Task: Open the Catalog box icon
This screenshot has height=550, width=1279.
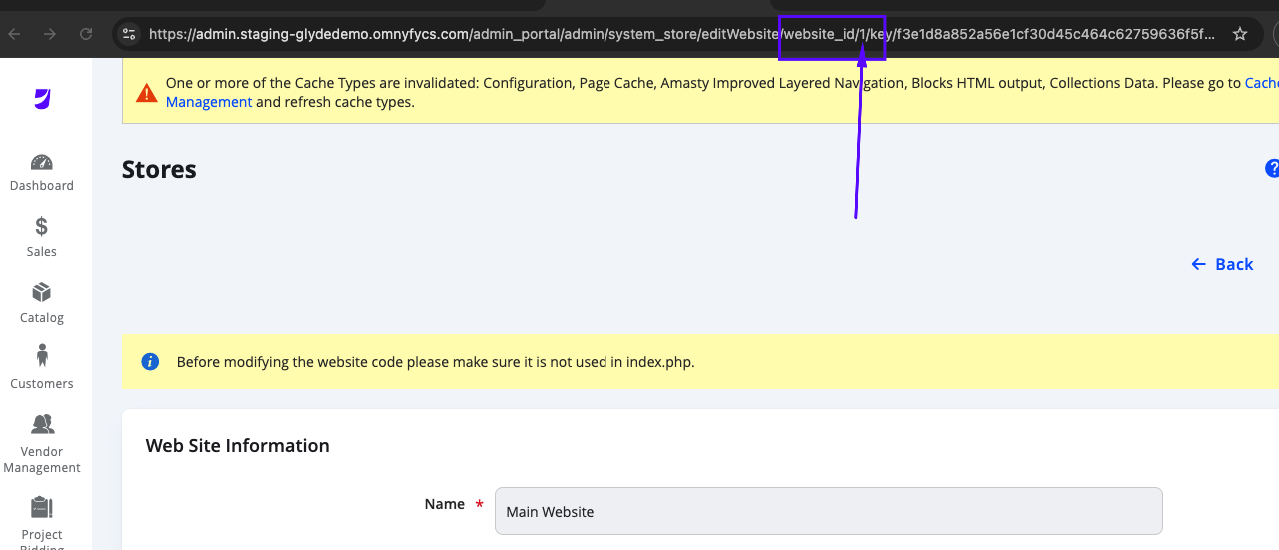Action: [x=42, y=292]
